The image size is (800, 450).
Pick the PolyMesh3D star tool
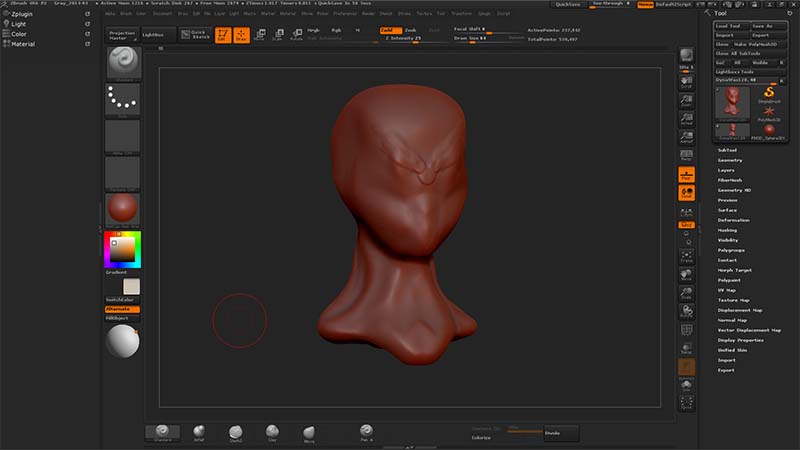[x=768, y=113]
